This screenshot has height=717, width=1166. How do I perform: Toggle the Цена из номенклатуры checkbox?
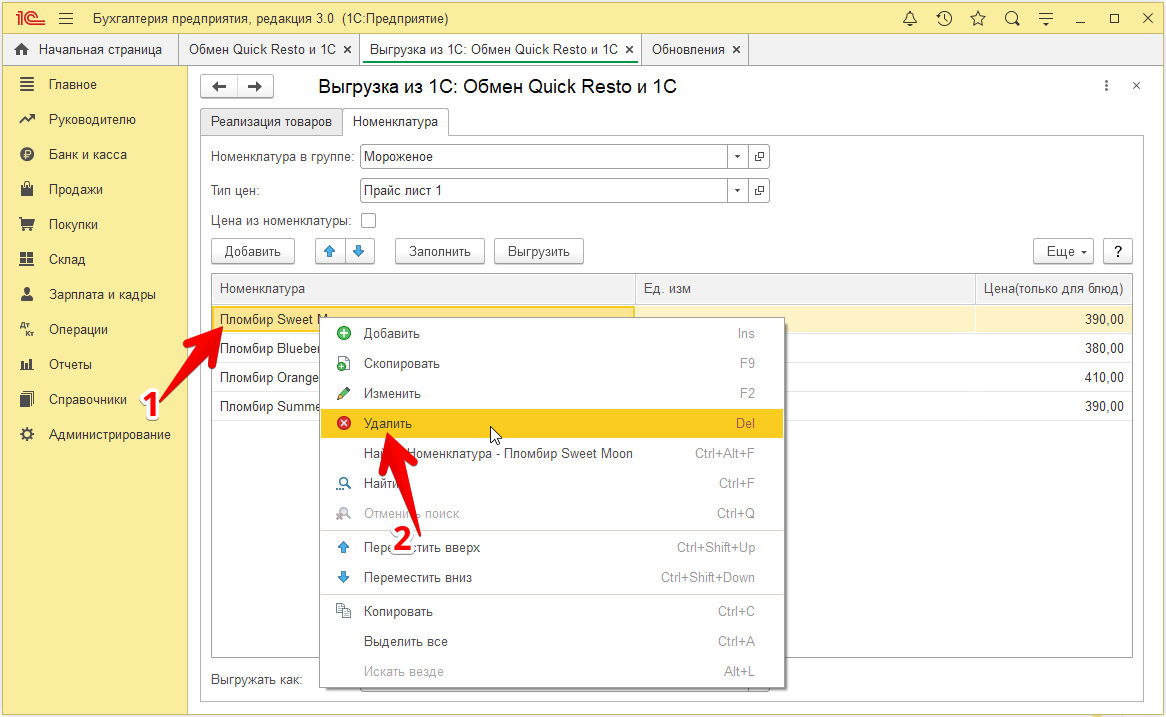[x=368, y=221]
